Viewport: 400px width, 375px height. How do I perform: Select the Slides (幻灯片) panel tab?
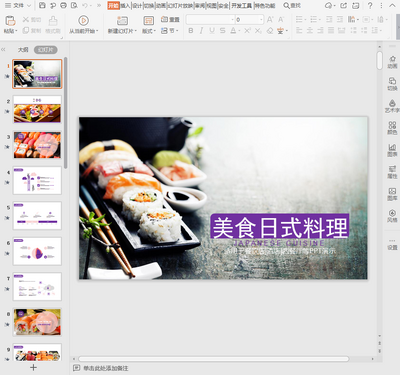coord(46,50)
